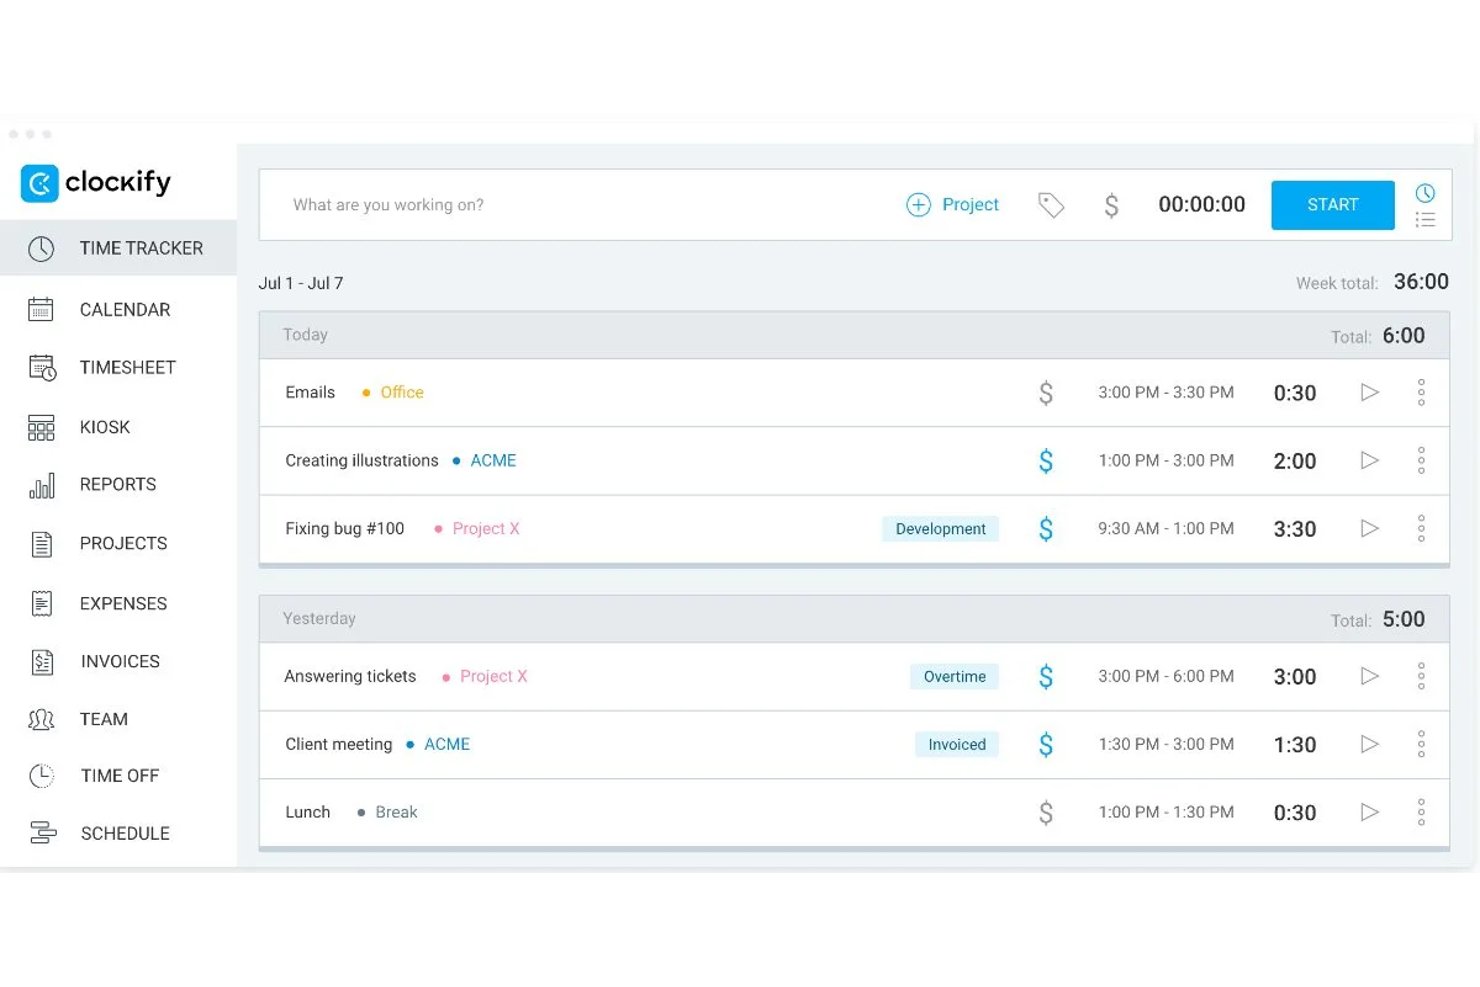Viewport: 1480px width, 987px height.
Task: Click the Clockify logo
Action: (x=95, y=183)
